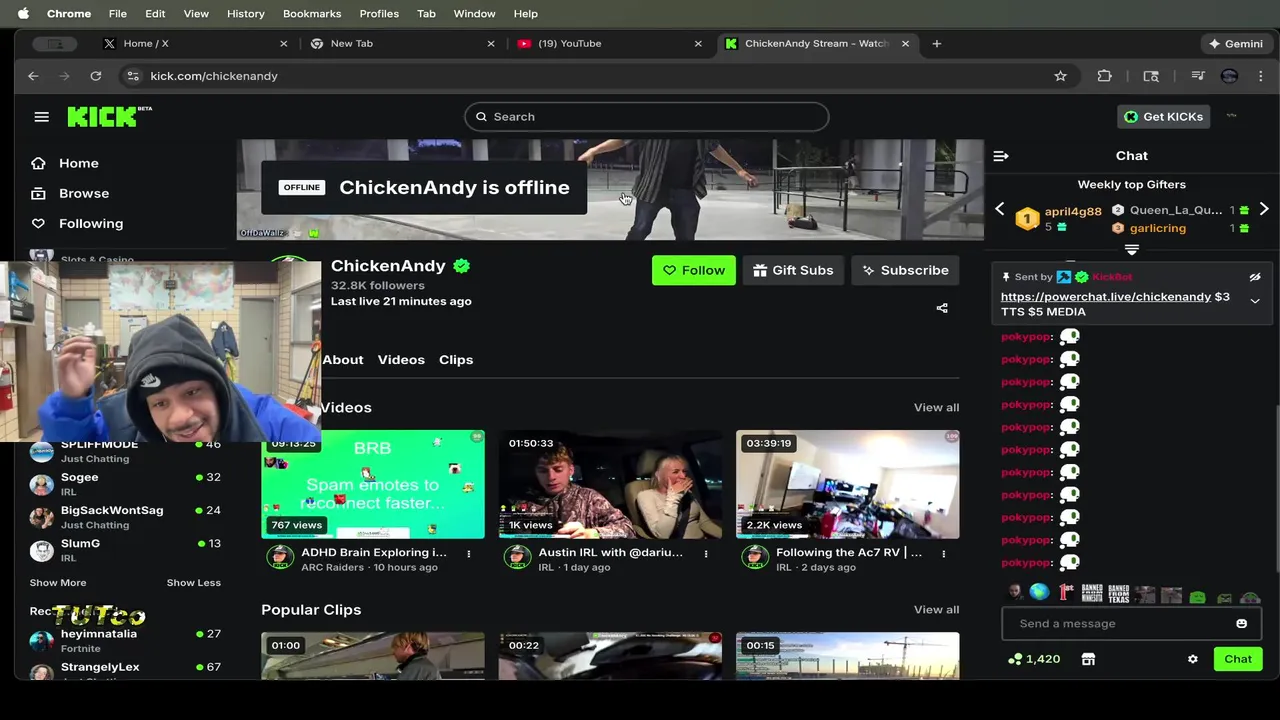The height and width of the screenshot is (720, 1280).
Task: Click ChickenAndy avatar under BRB video
Action: (x=280, y=557)
